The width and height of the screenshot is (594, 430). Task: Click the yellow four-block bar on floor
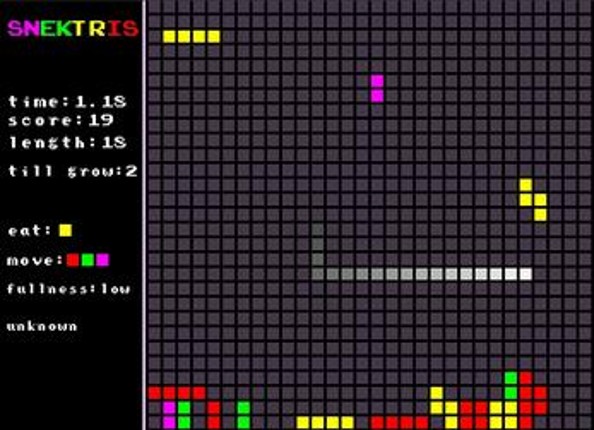(325, 422)
